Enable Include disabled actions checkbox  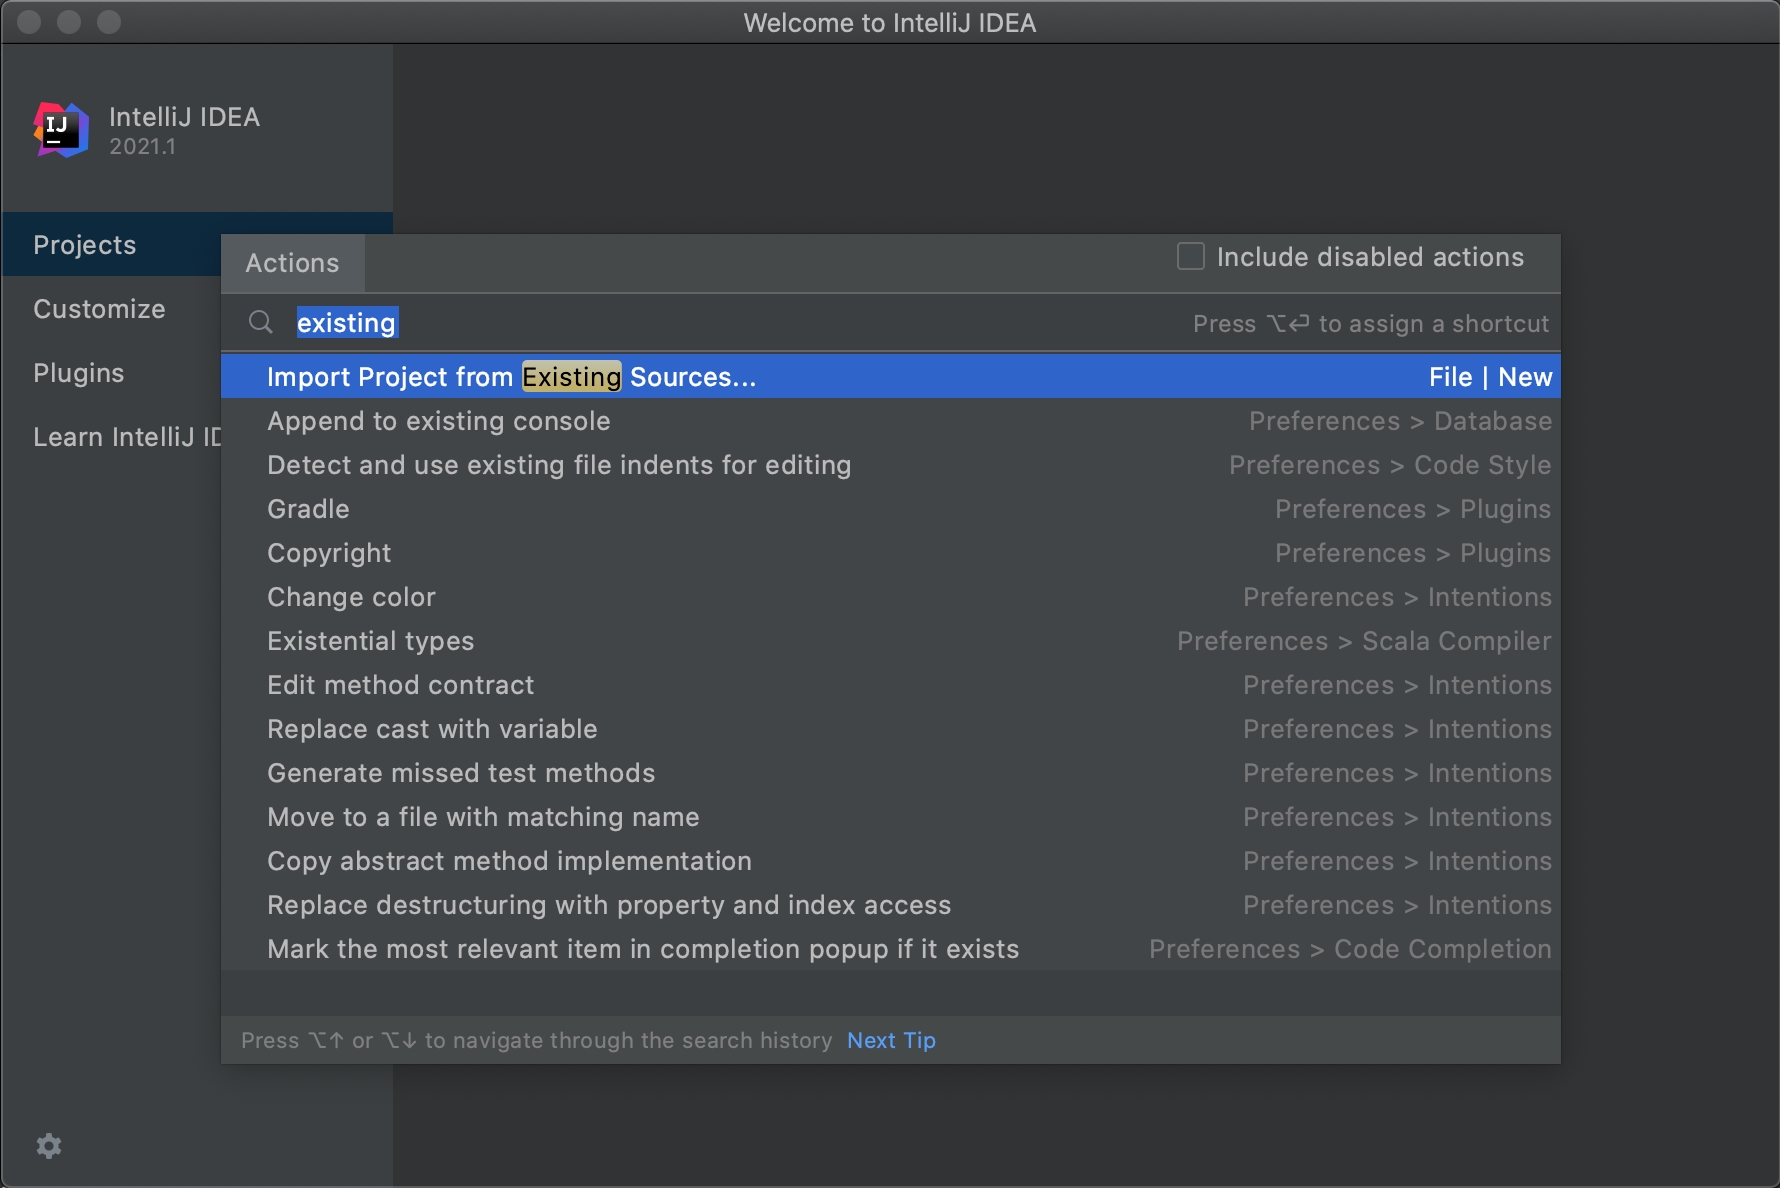tap(1190, 257)
